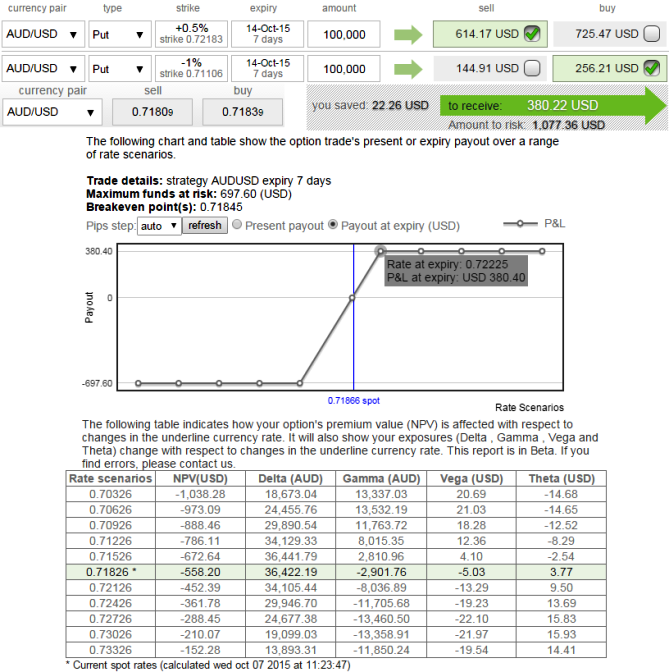Click the Vega value 20.69

[x=471, y=494]
